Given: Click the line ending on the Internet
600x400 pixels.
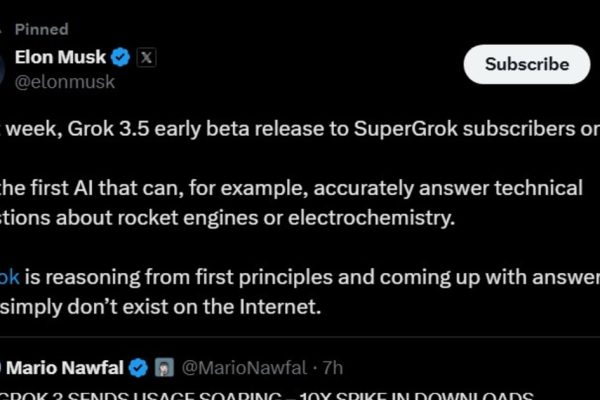Looking at the screenshot, I should (x=160, y=307).
